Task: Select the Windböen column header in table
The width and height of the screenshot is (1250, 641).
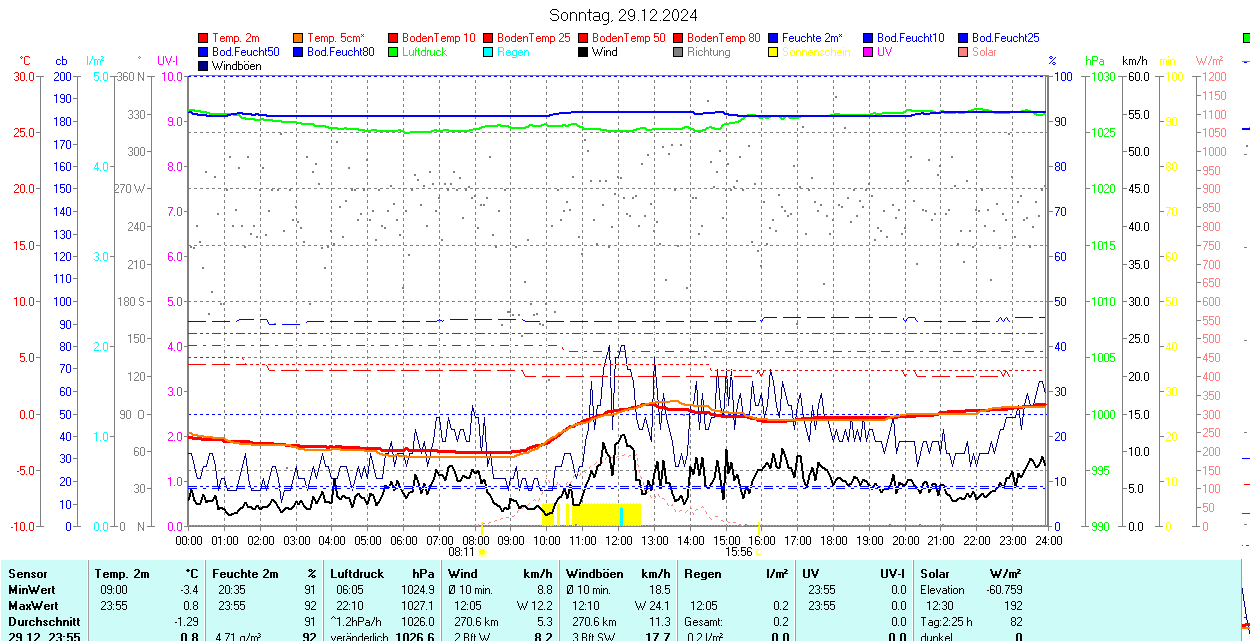Action: [595, 574]
